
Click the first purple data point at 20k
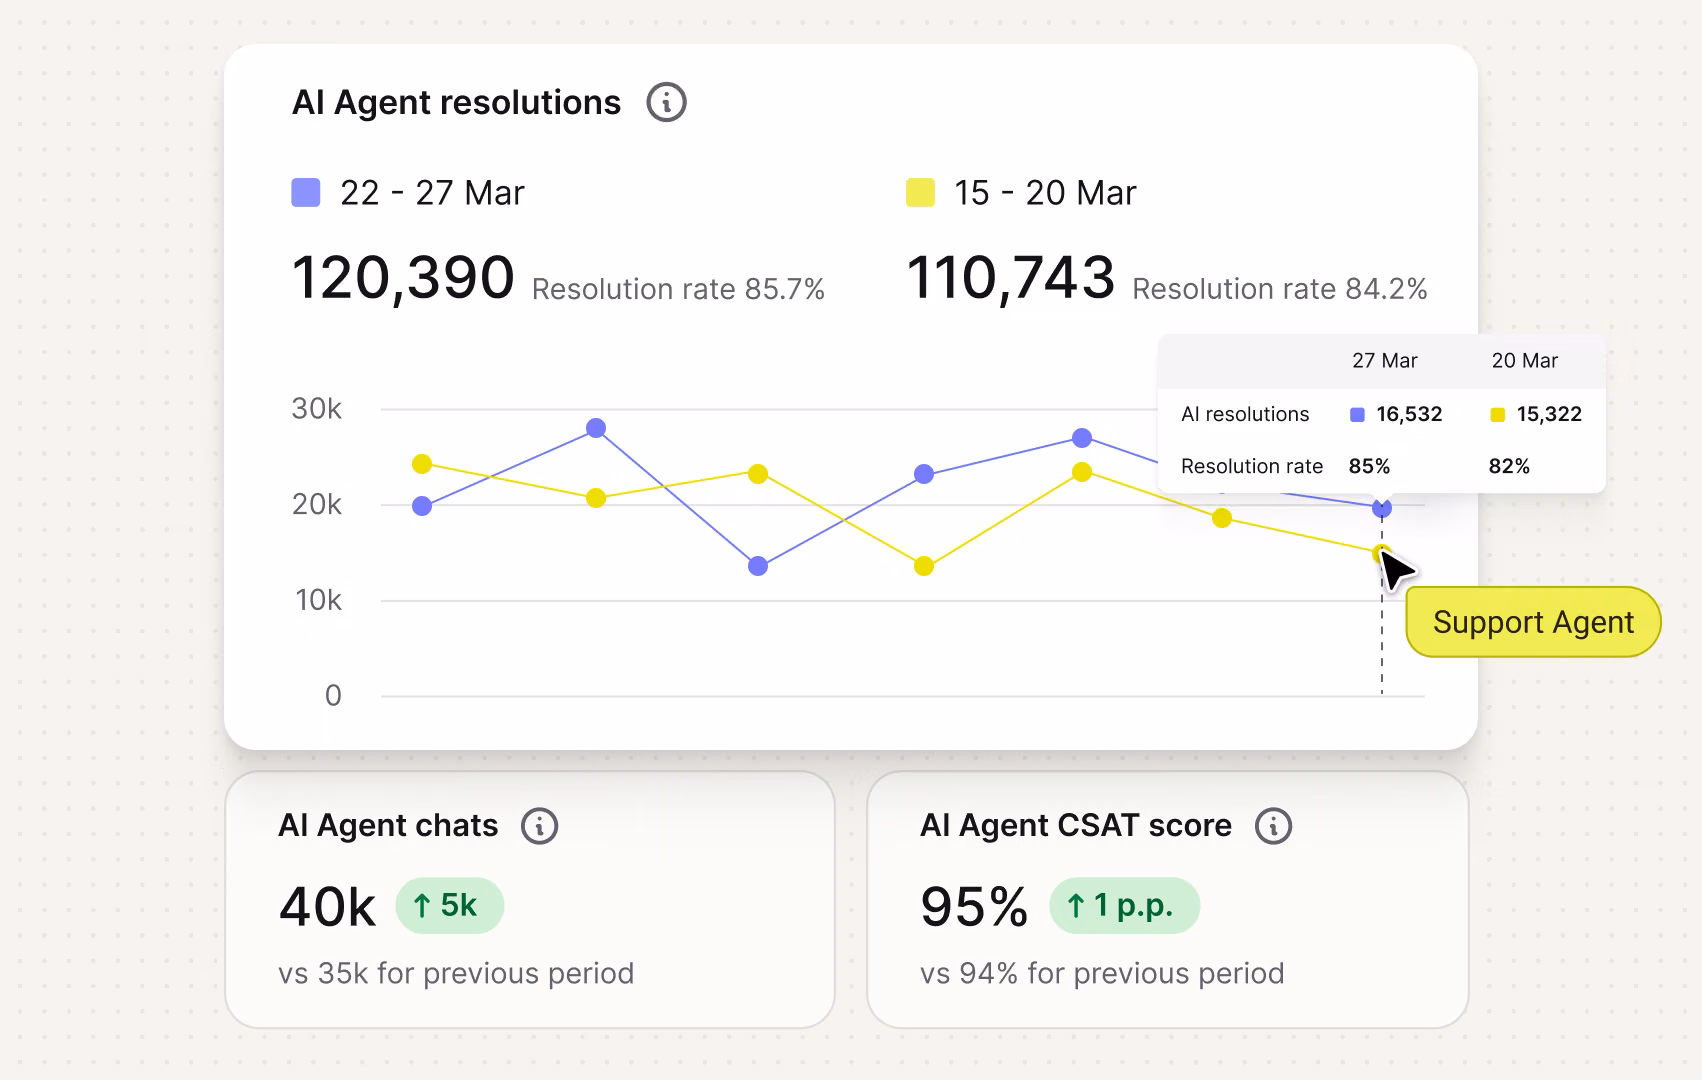click(x=422, y=506)
